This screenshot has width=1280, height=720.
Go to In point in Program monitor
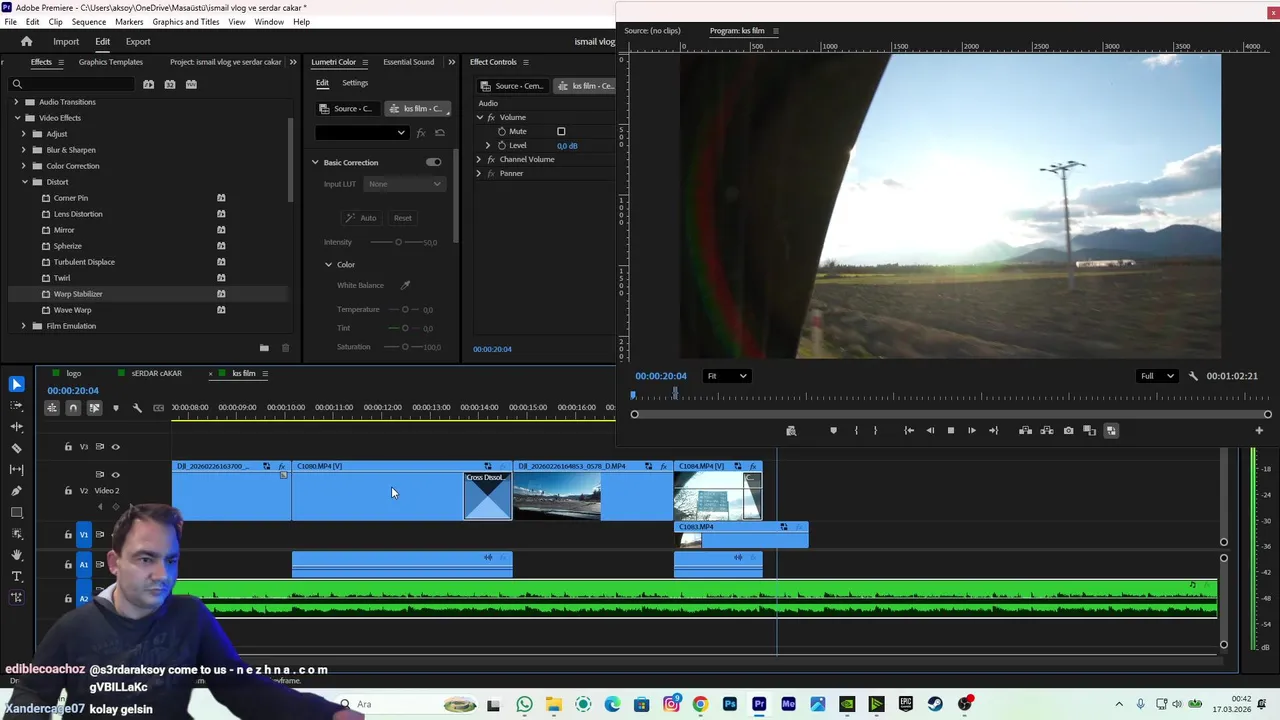click(x=909, y=430)
